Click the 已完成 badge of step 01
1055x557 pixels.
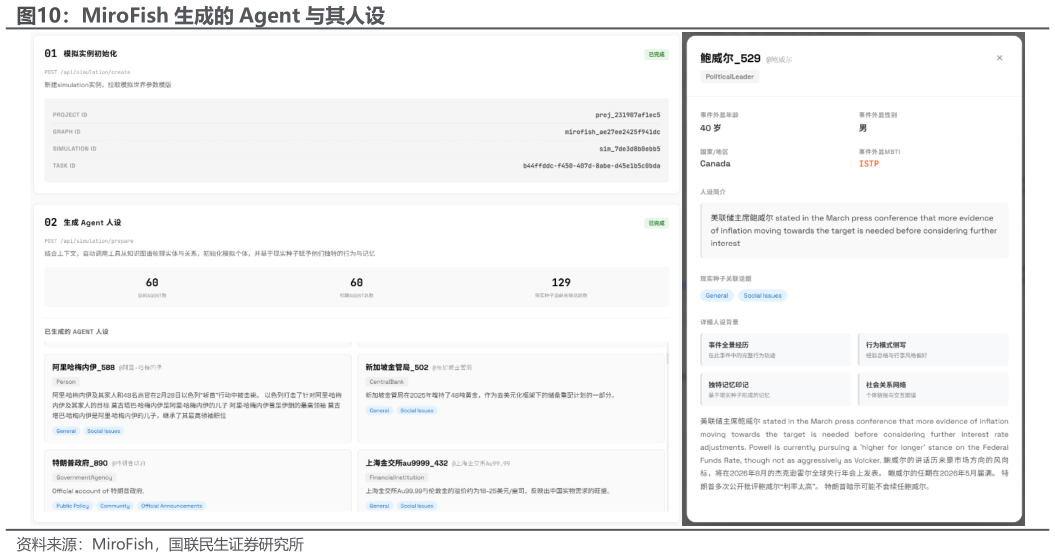656,54
